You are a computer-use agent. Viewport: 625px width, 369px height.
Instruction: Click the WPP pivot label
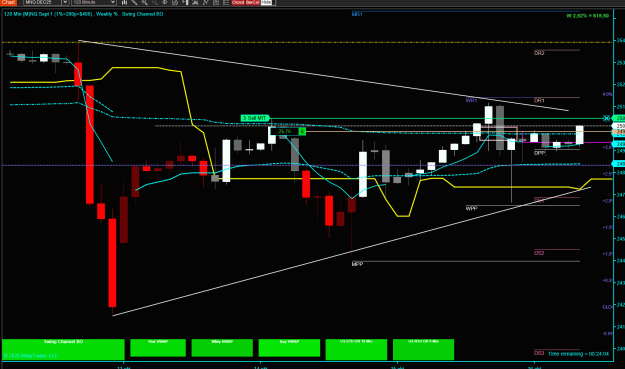[471, 208]
